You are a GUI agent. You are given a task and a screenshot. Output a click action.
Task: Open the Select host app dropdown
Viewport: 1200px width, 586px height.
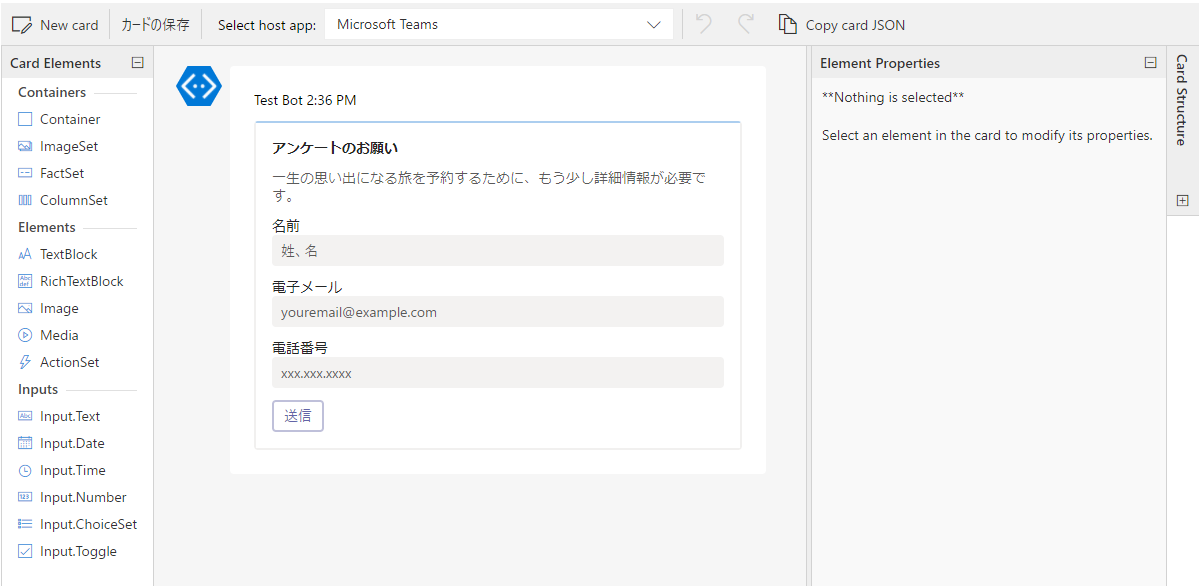[501, 24]
